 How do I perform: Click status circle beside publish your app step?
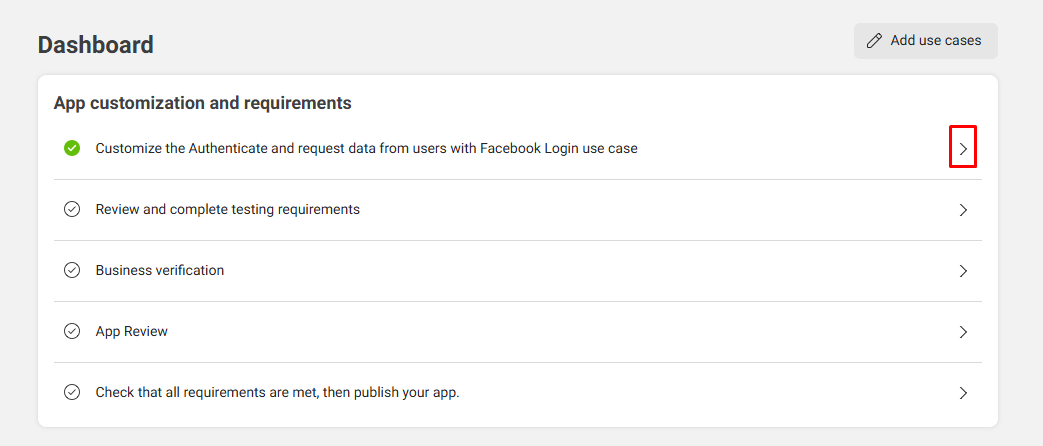pyautogui.click(x=72, y=392)
